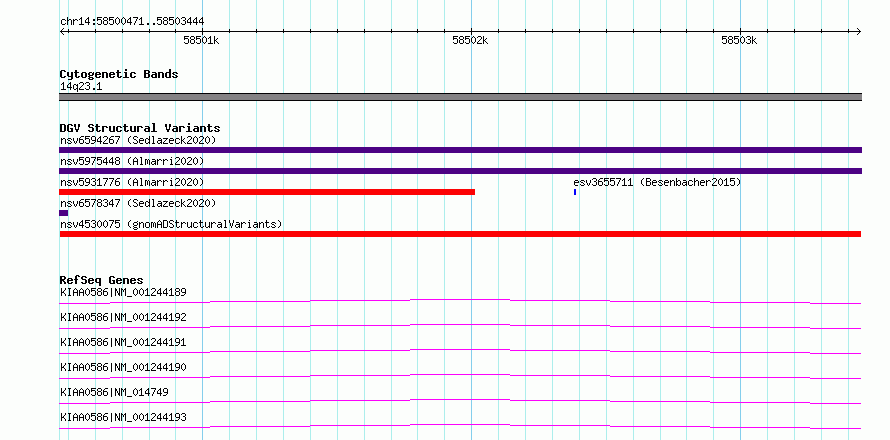Open variant label nsv5931776 (Almarri2020)
This screenshot has width=890, height=440.
click(132, 182)
